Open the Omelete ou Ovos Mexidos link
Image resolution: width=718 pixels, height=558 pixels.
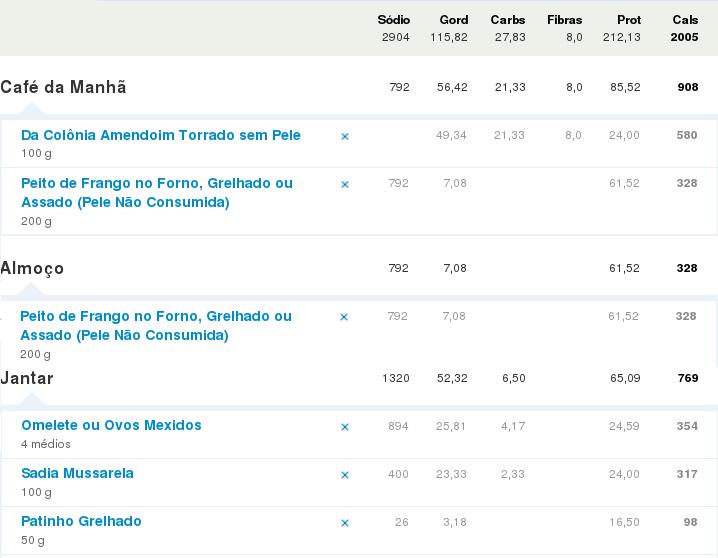pyautogui.click(x=111, y=425)
